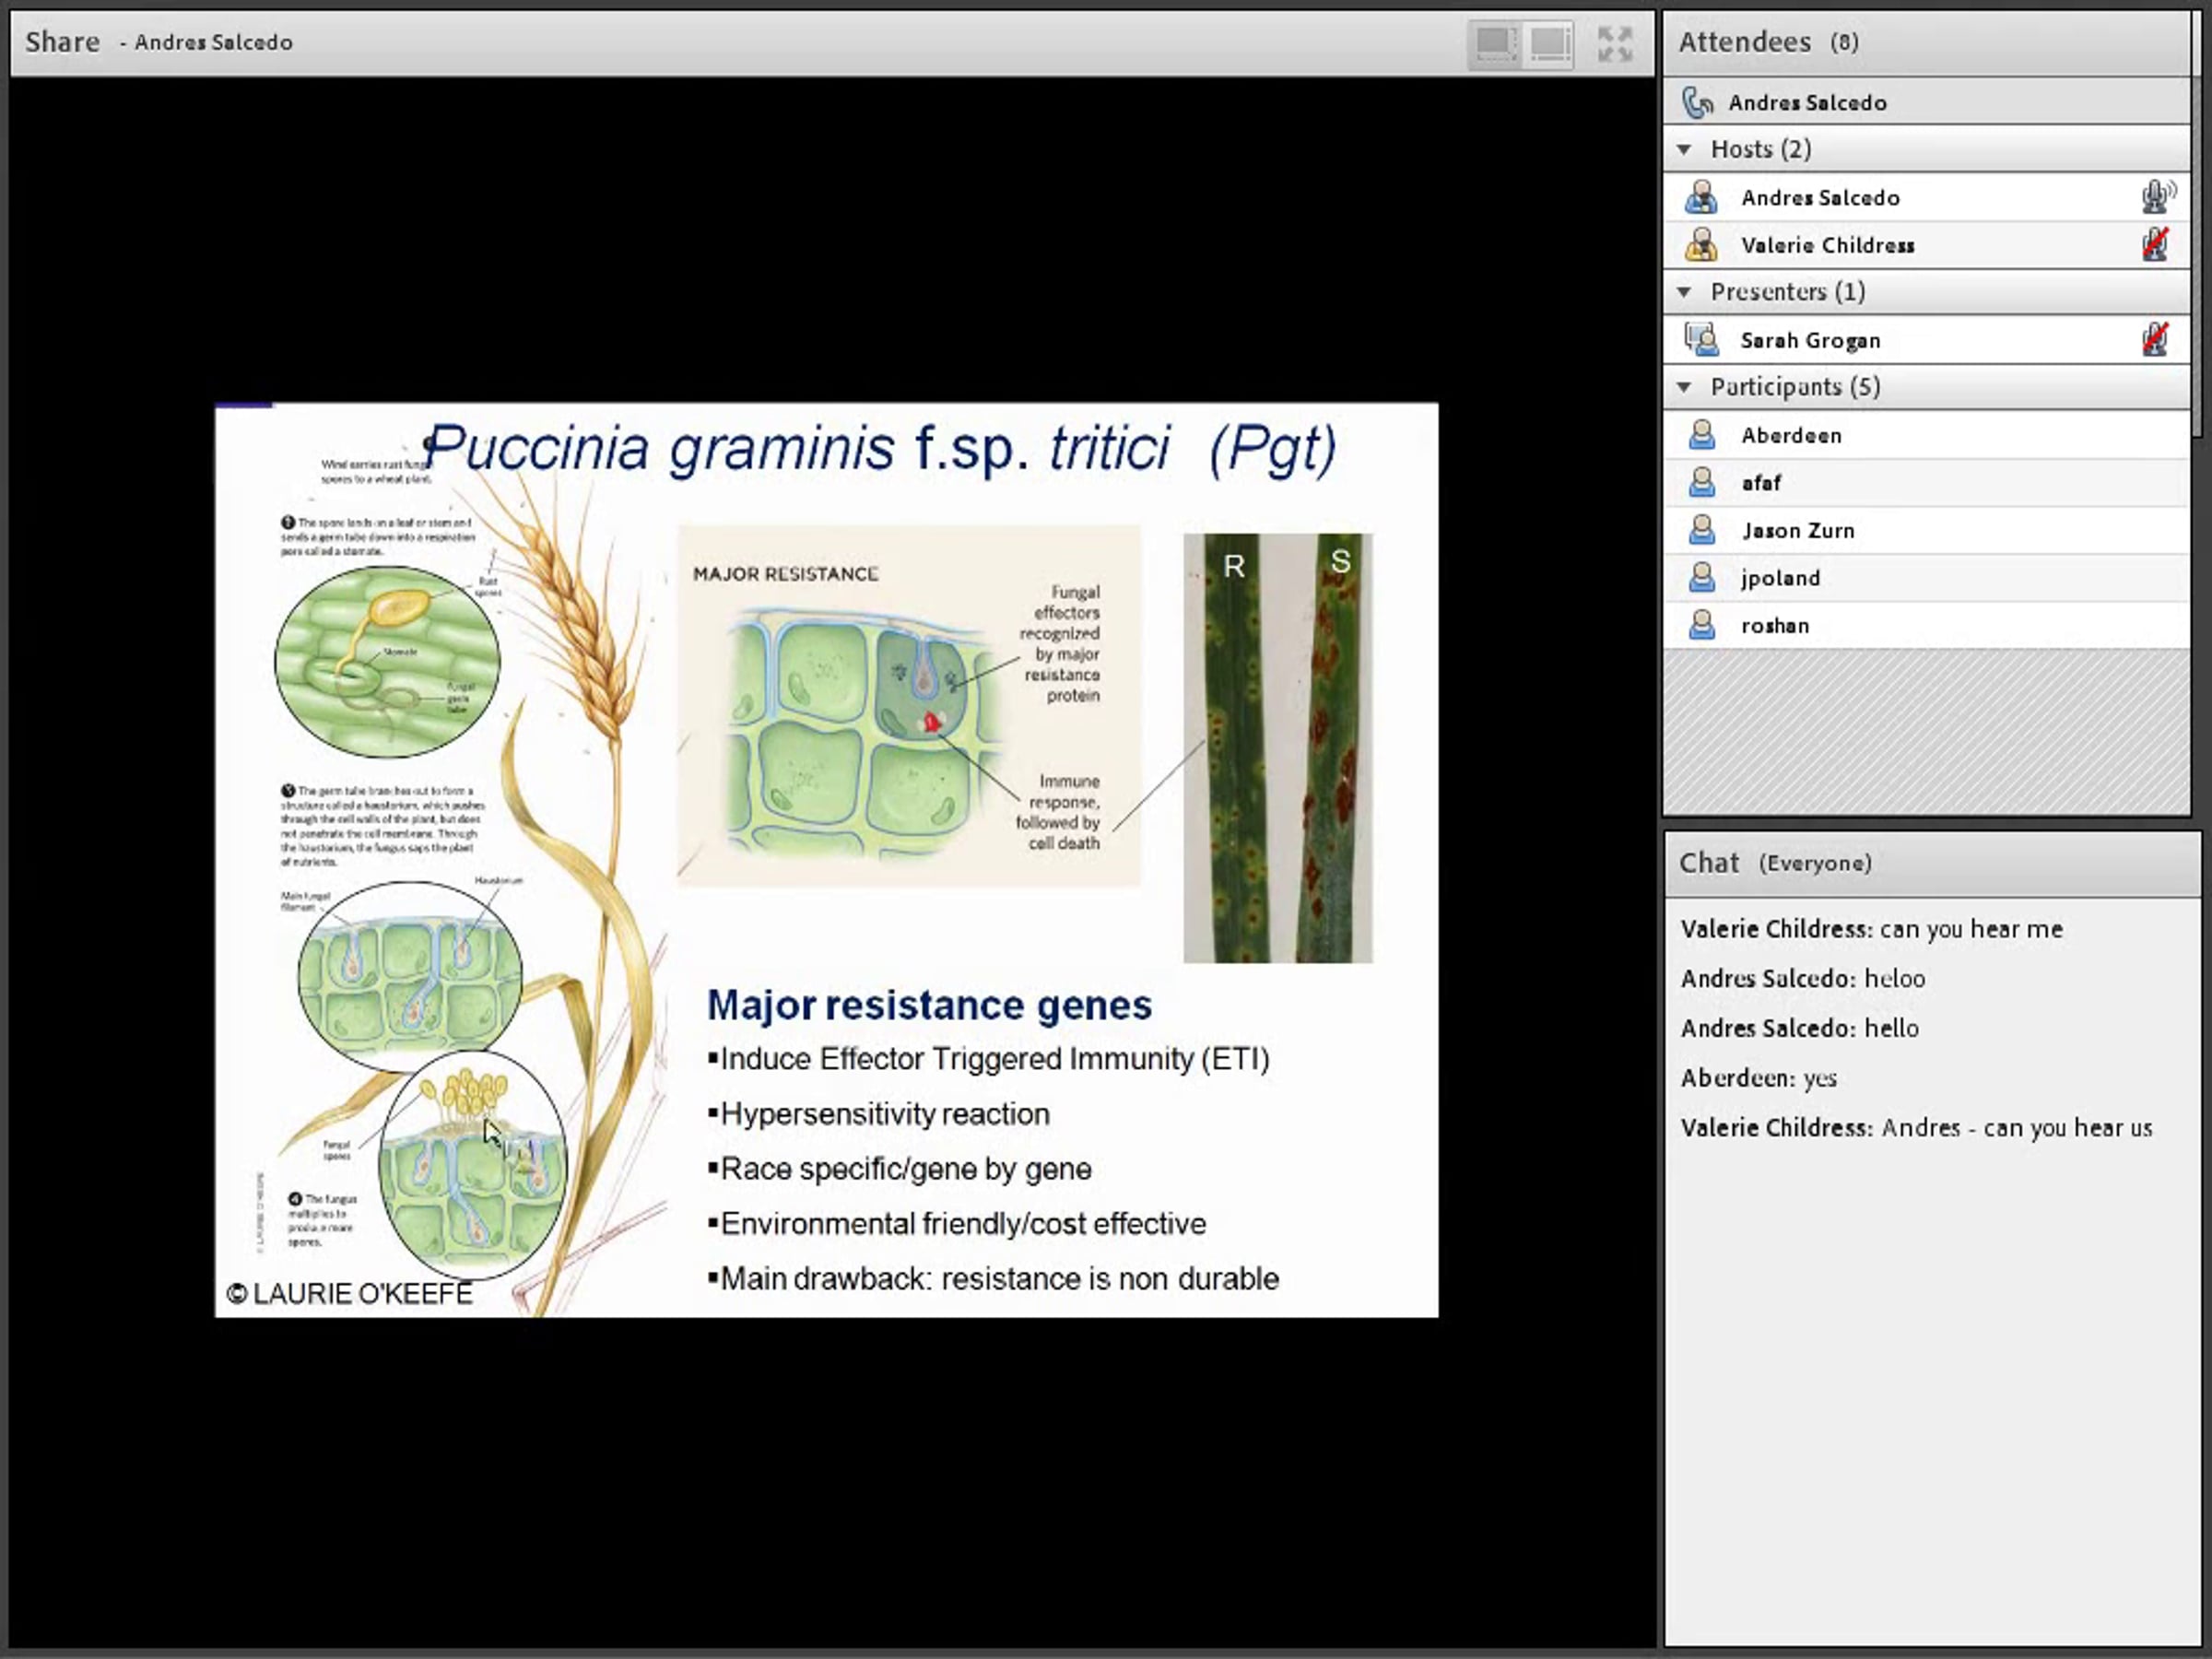Click the major resistance cell diagram image
2212x1659 pixels.
coord(909,705)
